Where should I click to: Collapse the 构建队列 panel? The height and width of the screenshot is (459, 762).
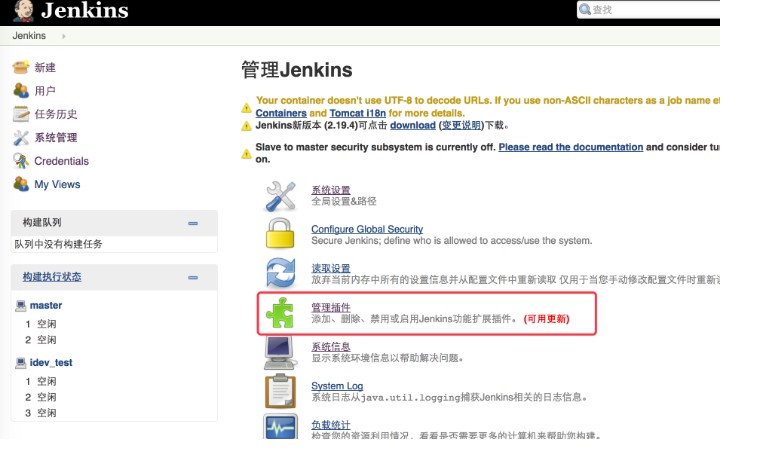[x=193, y=223]
